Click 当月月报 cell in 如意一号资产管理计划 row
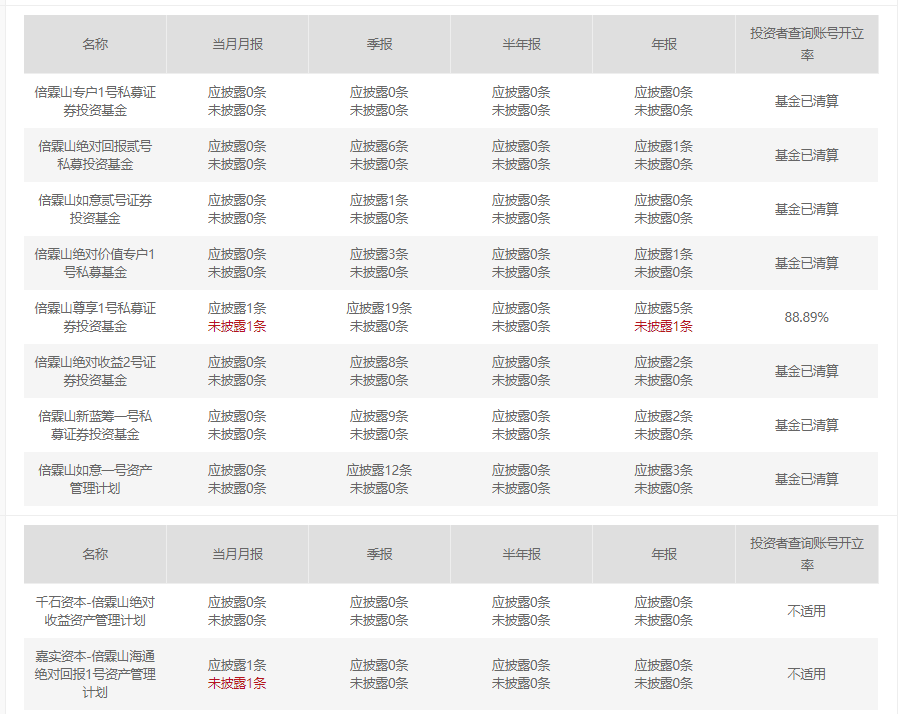This screenshot has width=905, height=714. [x=237, y=479]
